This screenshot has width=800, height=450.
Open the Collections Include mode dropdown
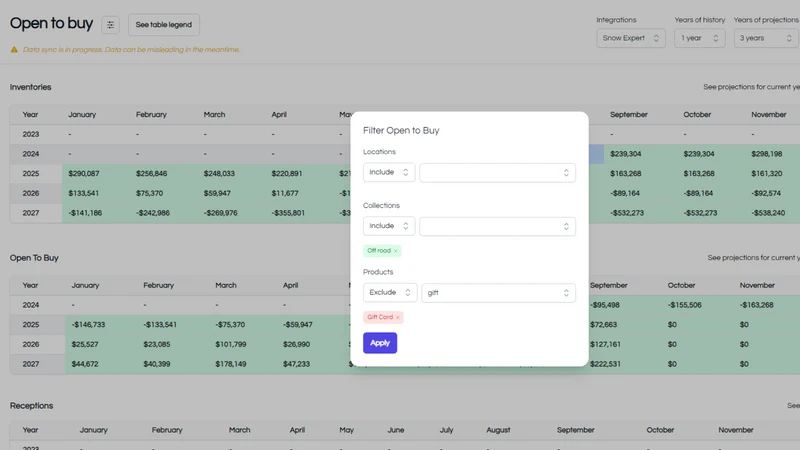(389, 226)
